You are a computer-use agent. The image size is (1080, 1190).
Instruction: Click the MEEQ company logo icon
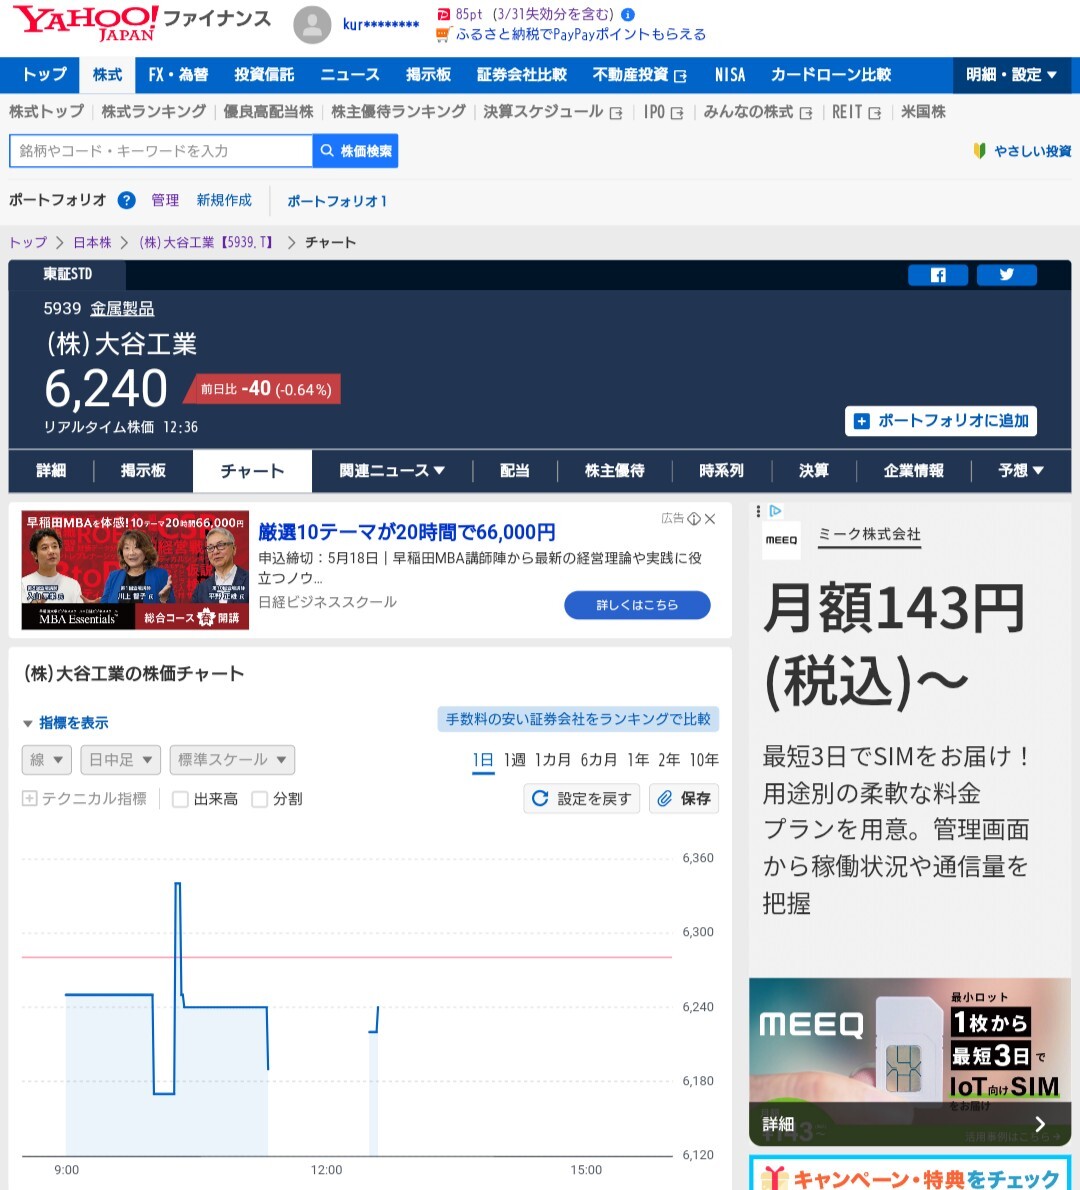pos(781,540)
